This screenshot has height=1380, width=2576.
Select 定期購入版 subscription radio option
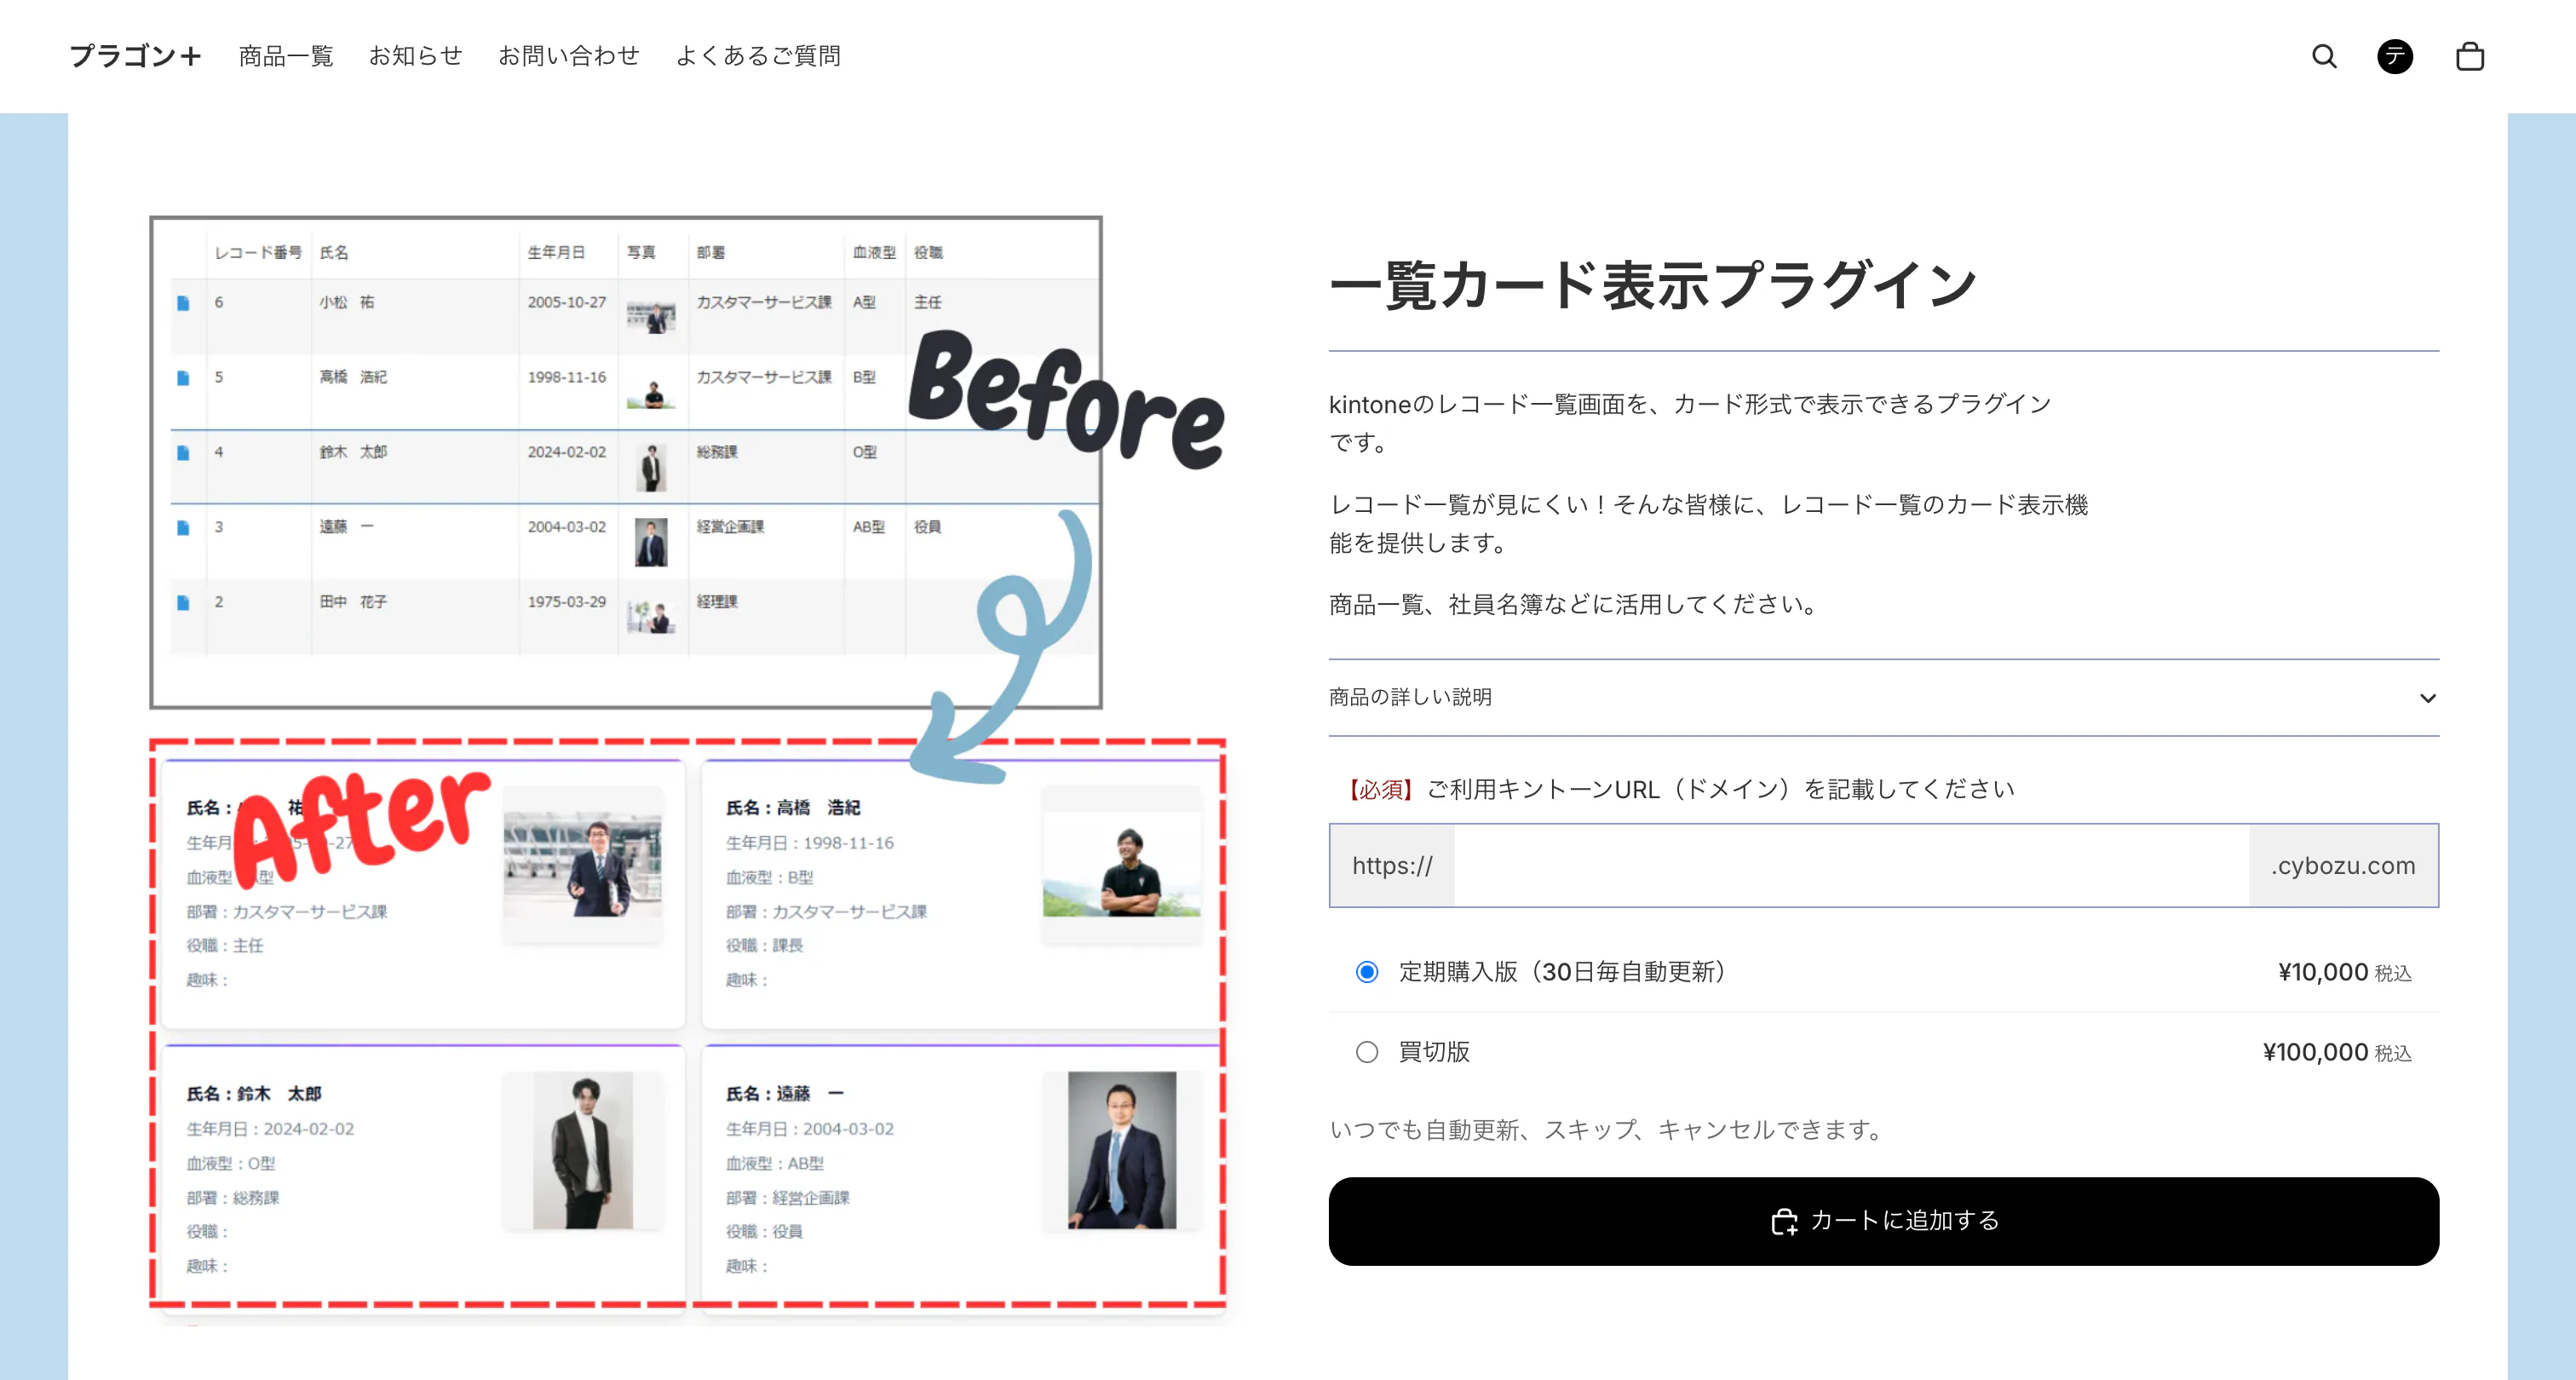point(1367,972)
